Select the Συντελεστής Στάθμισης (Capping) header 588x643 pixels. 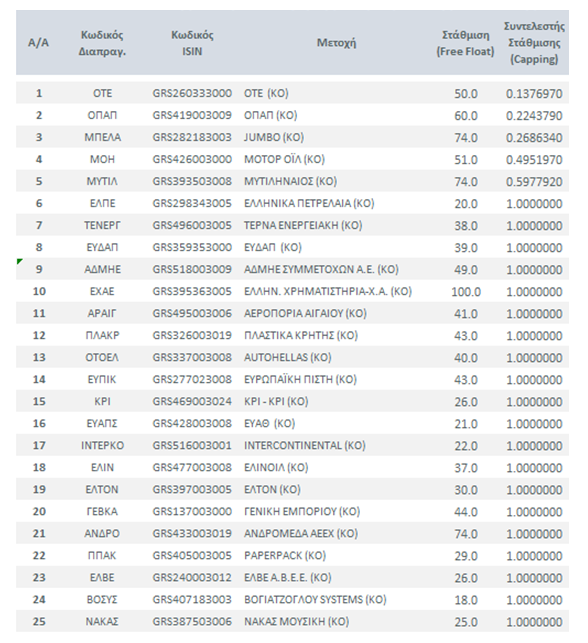534,43
